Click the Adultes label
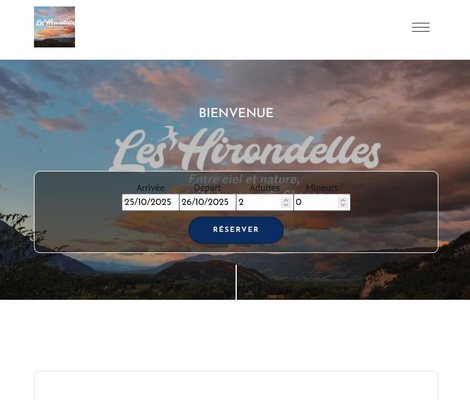 (265, 188)
